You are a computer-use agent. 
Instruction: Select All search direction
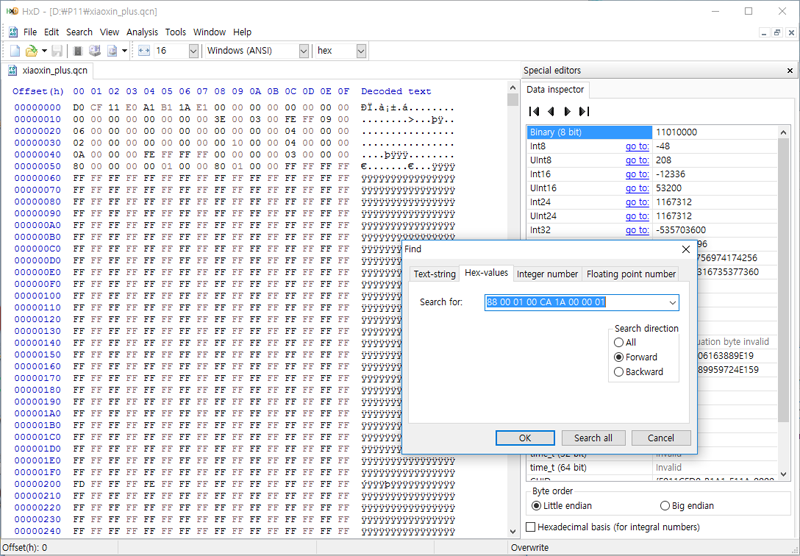619,342
